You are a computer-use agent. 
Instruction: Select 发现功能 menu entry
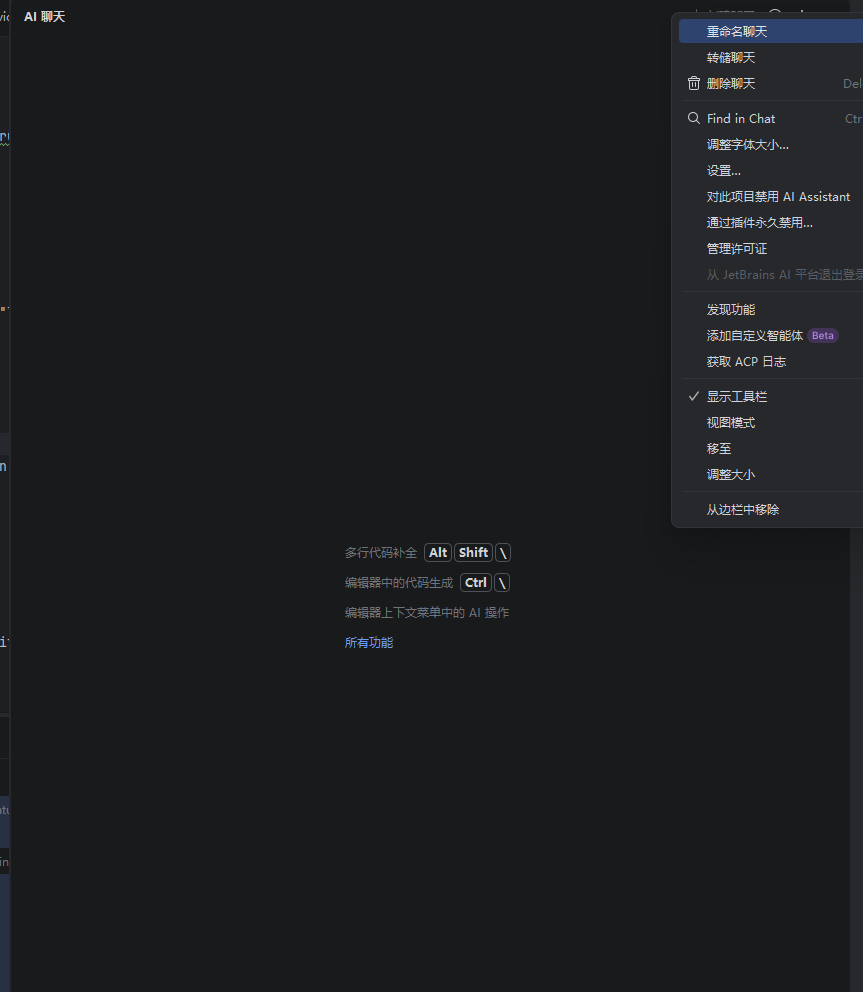[x=731, y=310]
